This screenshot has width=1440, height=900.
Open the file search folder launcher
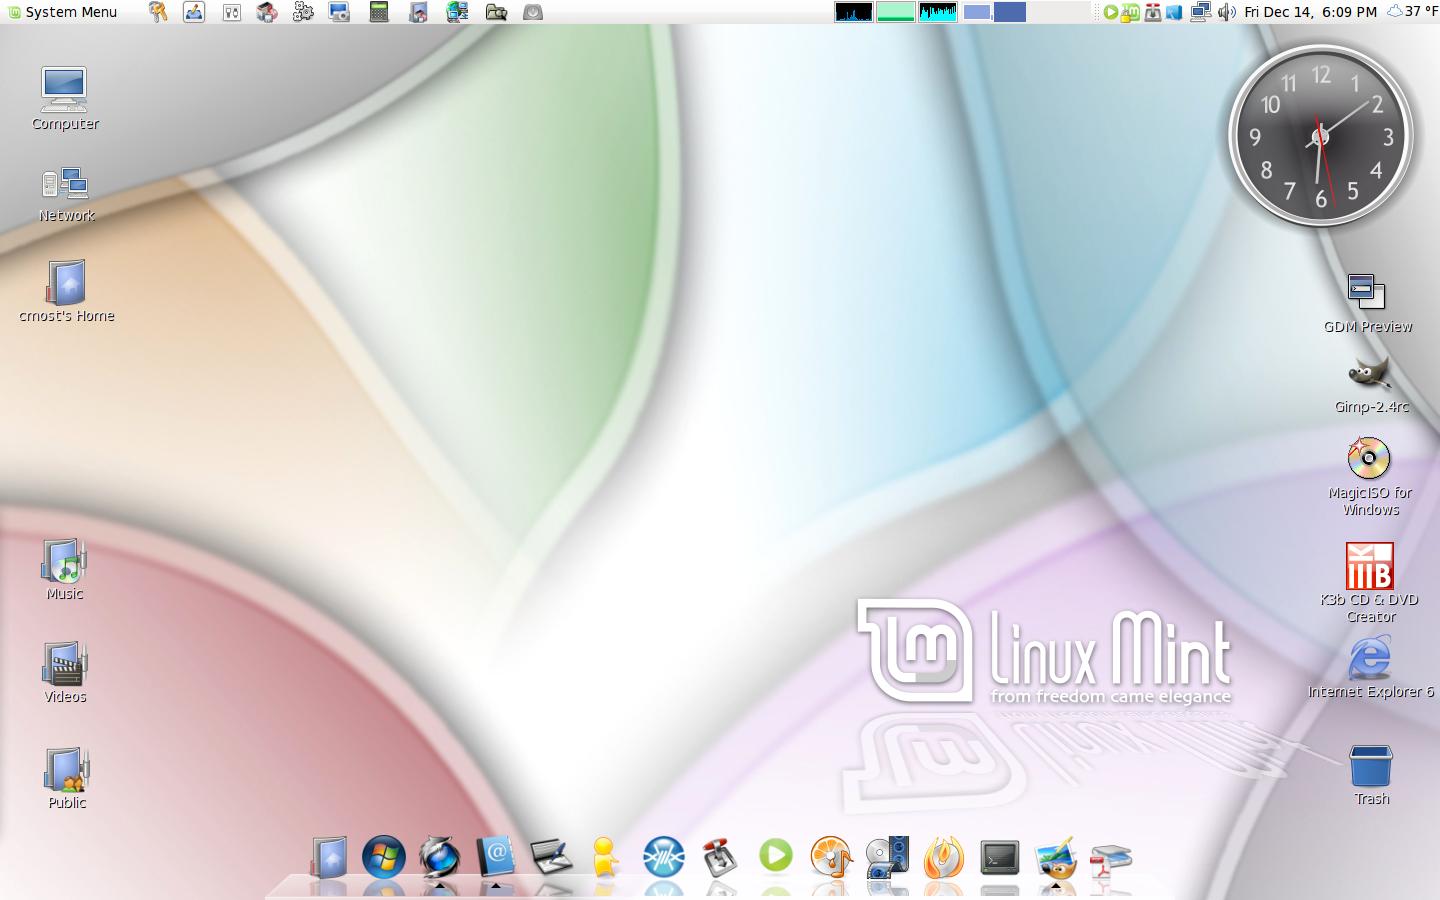point(495,12)
